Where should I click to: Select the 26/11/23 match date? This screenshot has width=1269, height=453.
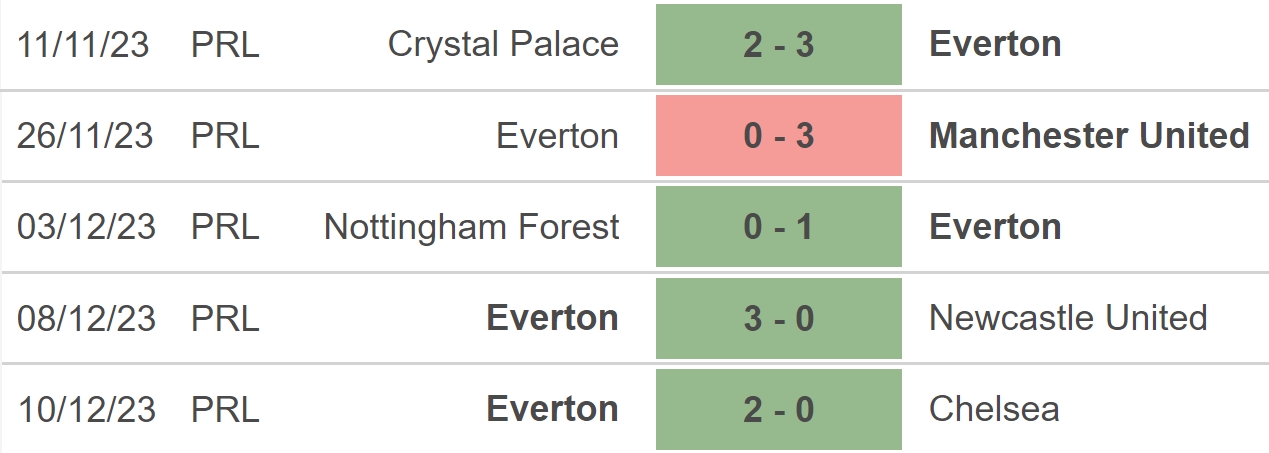click(86, 136)
